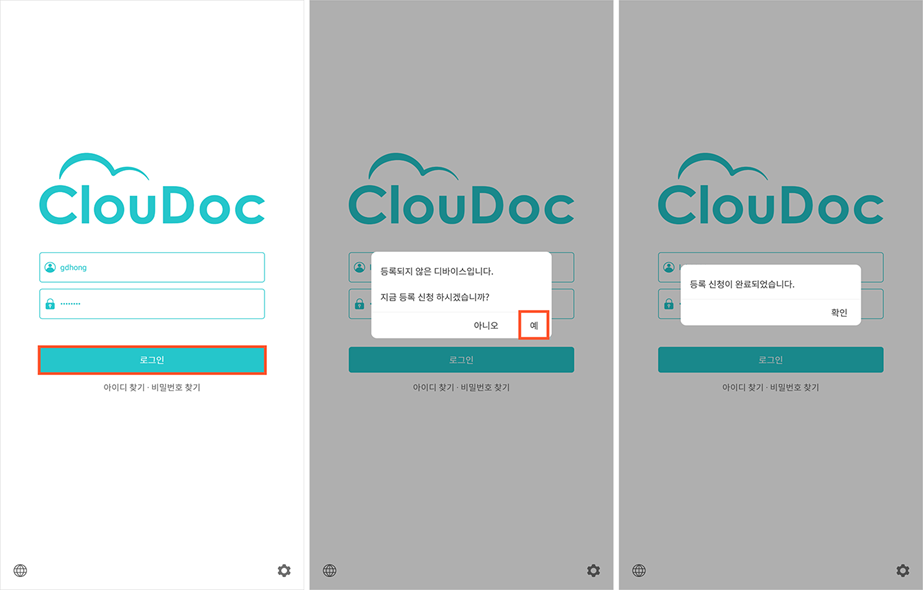Click 비밀번호 찾기 on the registration complete screen
The image size is (923, 590).
click(795, 387)
